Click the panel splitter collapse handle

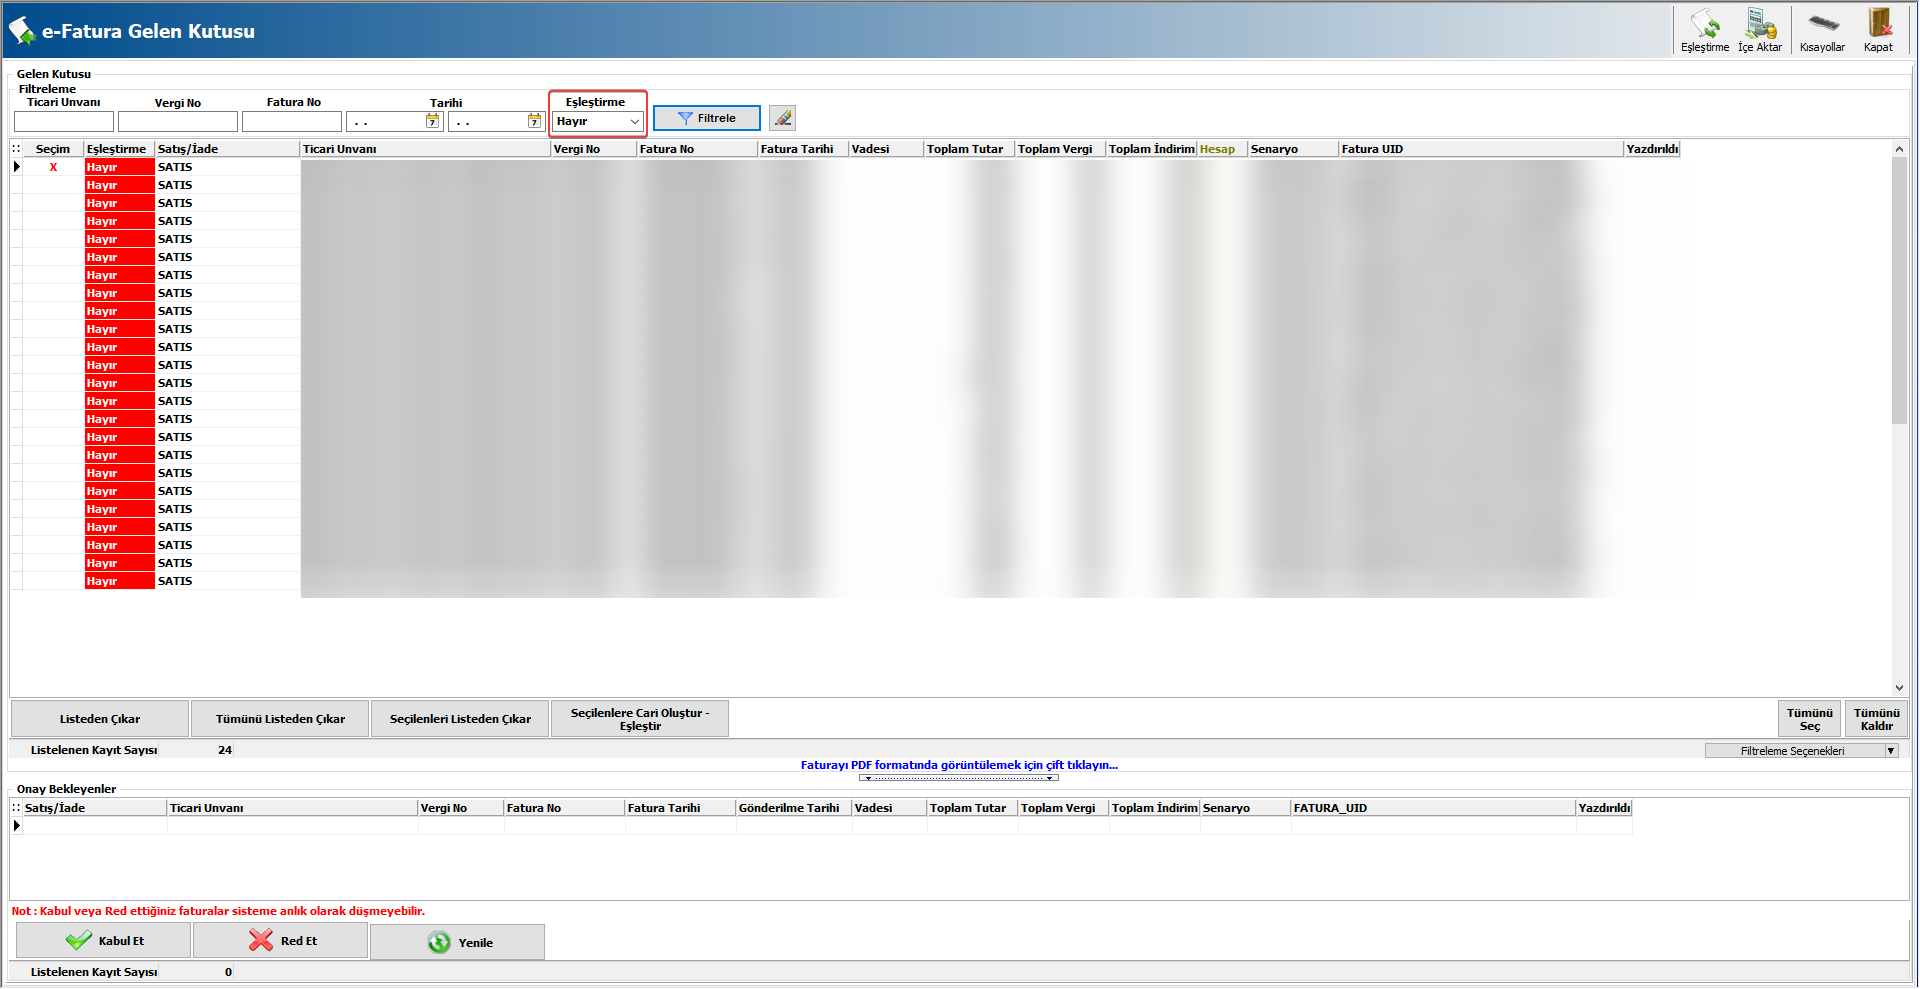(958, 778)
